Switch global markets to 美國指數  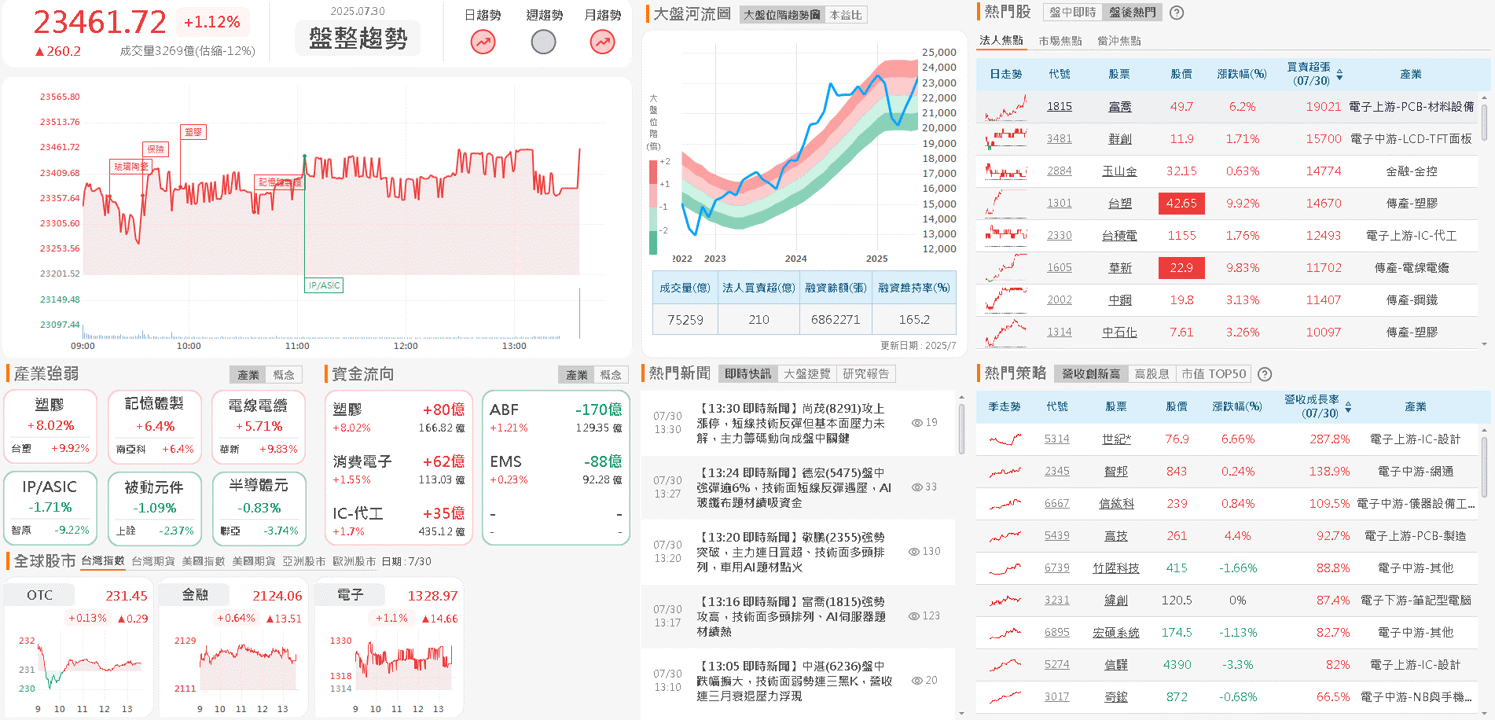pos(201,562)
